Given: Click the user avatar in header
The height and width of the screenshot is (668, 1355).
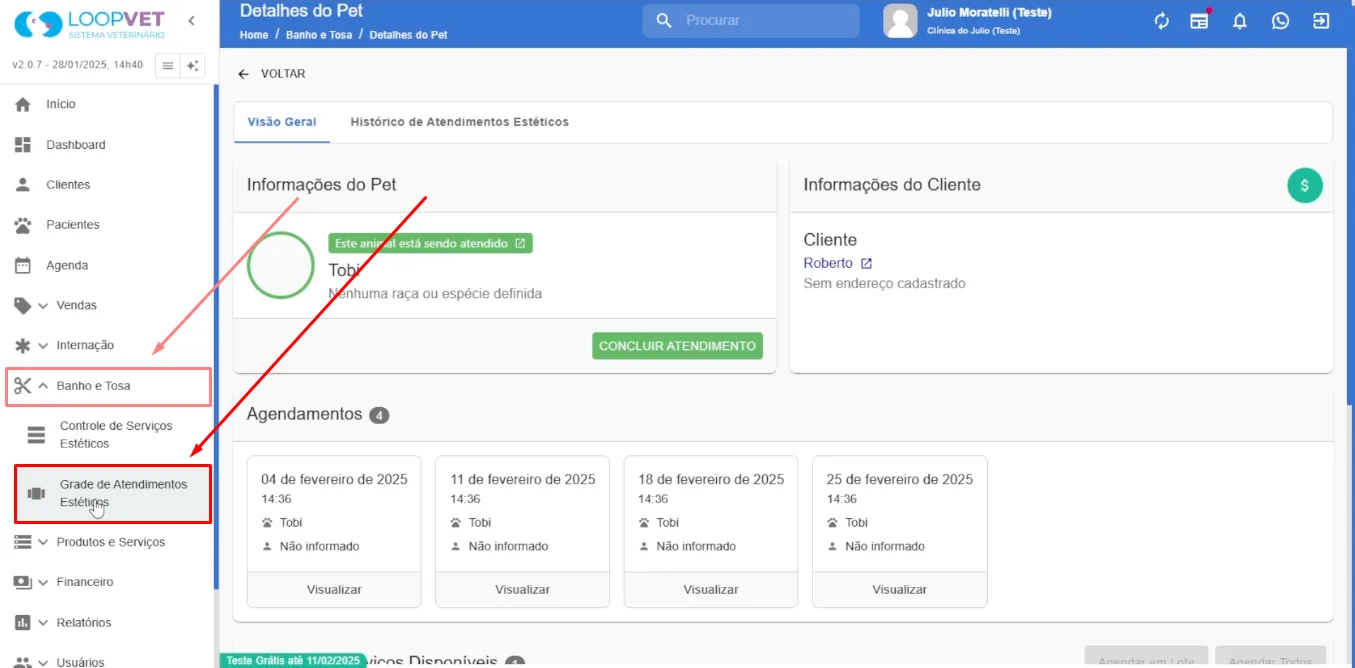Looking at the screenshot, I should point(900,21).
